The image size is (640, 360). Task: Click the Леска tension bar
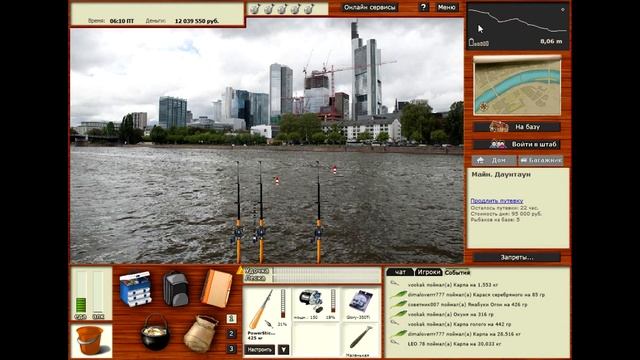click(x=327, y=278)
